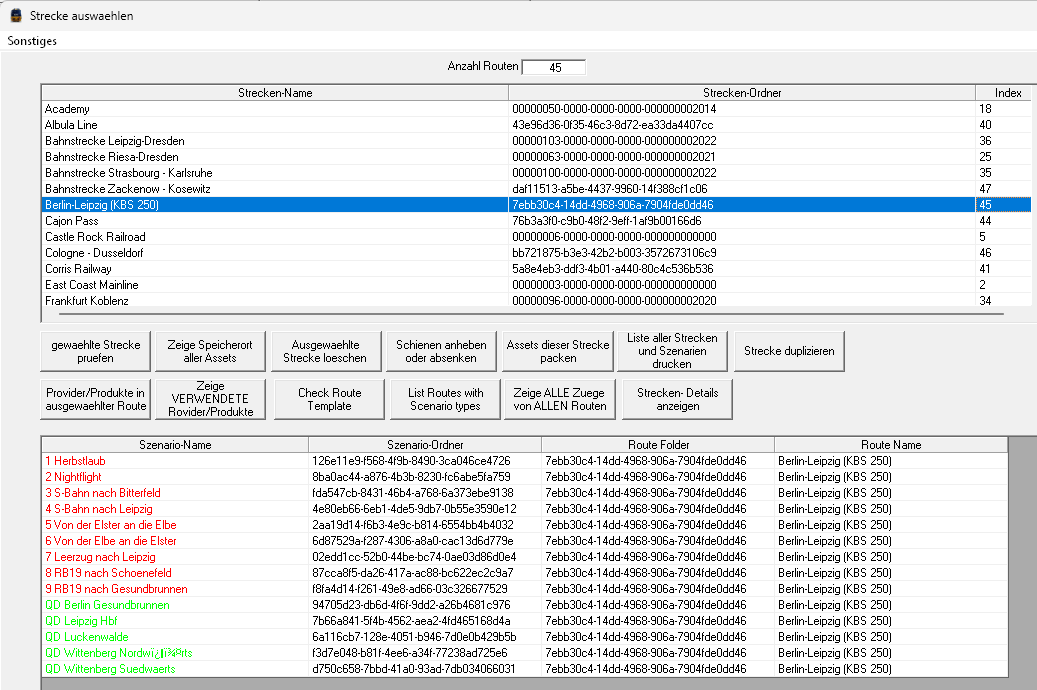Click the Szenario-Name column header
Image resolution: width=1037 pixels, height=690 pixels.
[x=175, y=445]
